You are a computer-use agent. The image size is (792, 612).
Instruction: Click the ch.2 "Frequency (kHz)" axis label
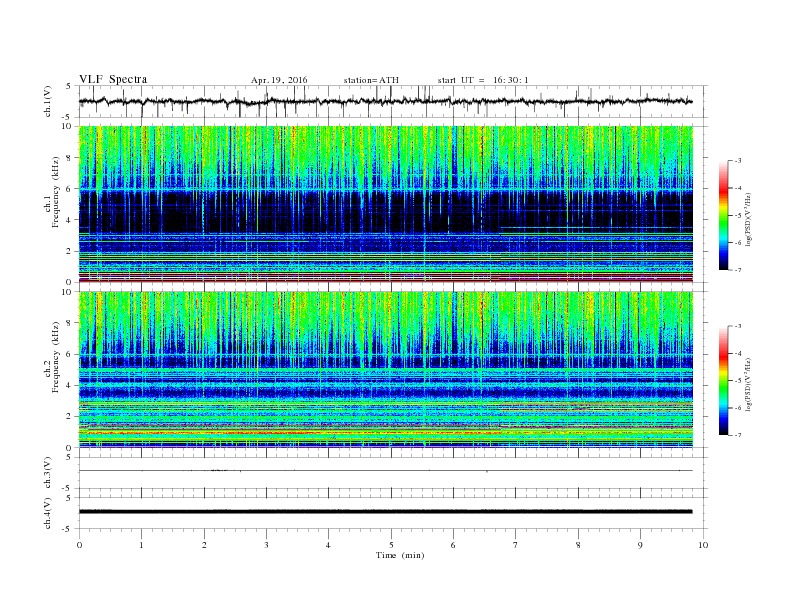[x=56, y=357]
